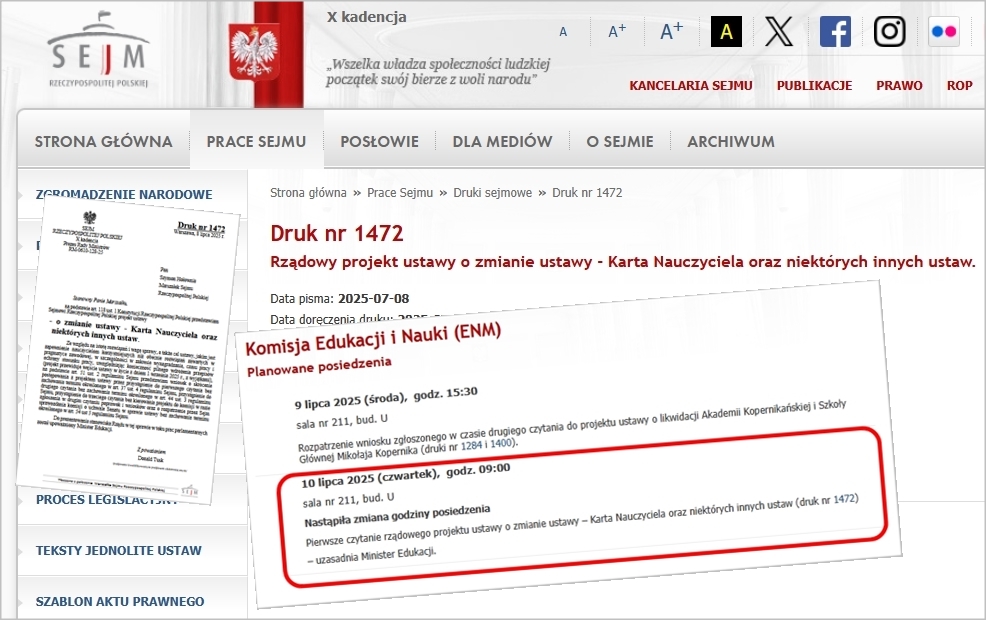Open the Publikacje link
Image resolution: width=986 pixels, height=620 pixels.
814,86
